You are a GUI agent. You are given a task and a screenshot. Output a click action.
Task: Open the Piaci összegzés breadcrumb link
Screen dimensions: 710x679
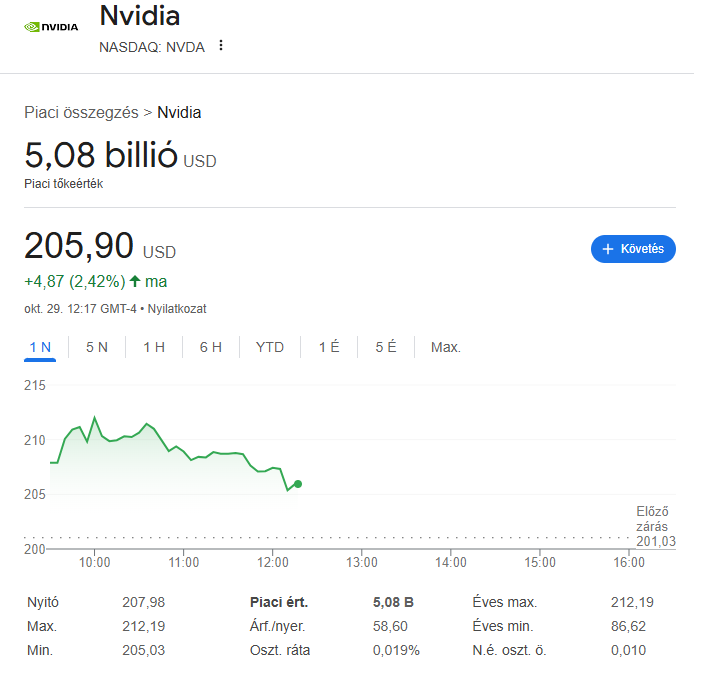pos(81,113)
